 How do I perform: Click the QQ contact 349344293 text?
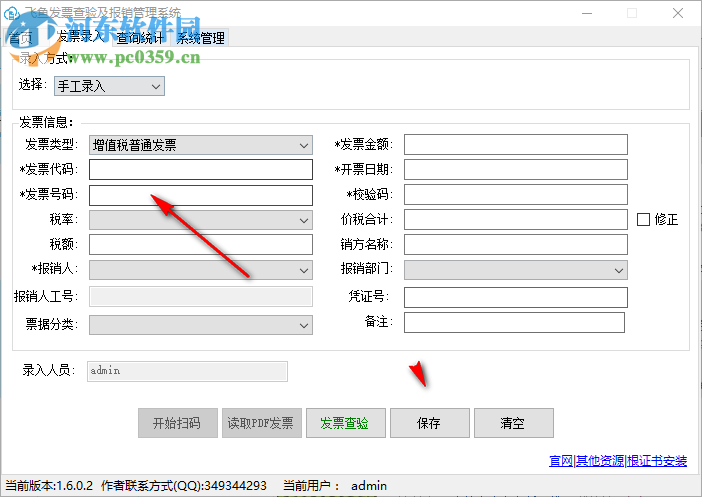pos(184,485)
